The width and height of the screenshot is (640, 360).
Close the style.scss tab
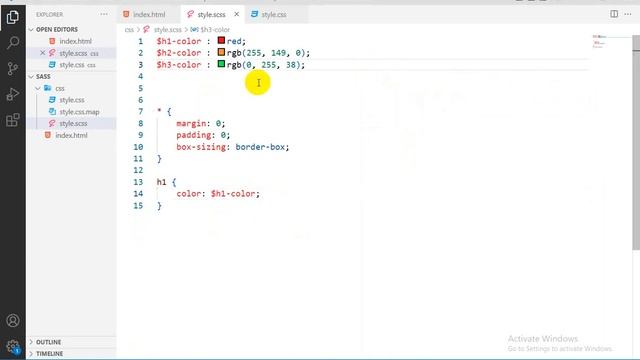pos(236,14)
